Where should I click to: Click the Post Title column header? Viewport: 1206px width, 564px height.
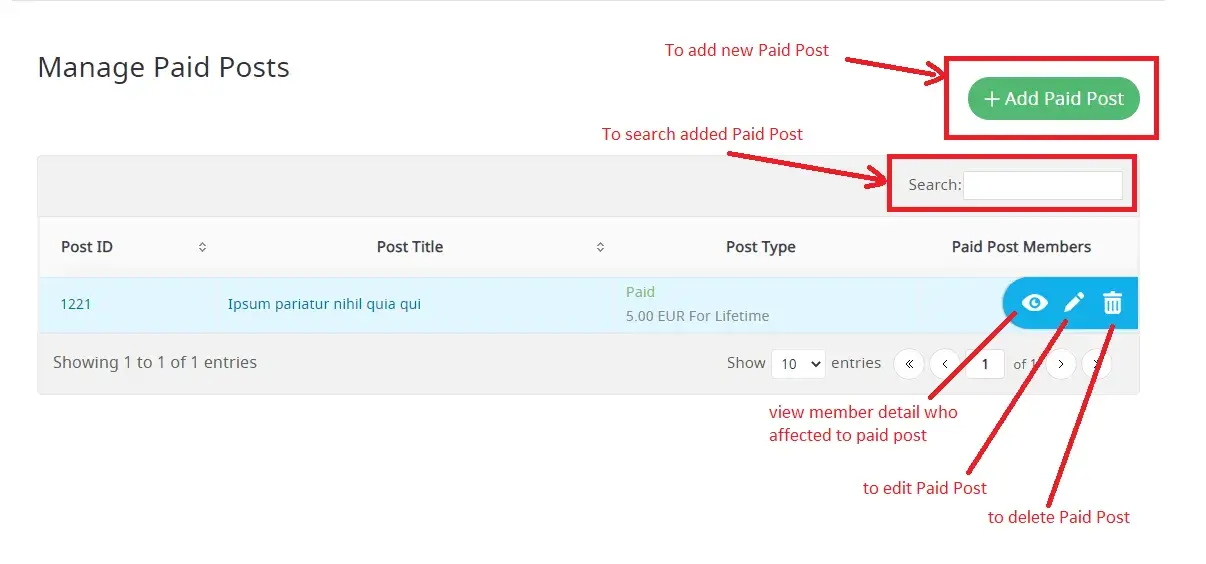(409, 247)
